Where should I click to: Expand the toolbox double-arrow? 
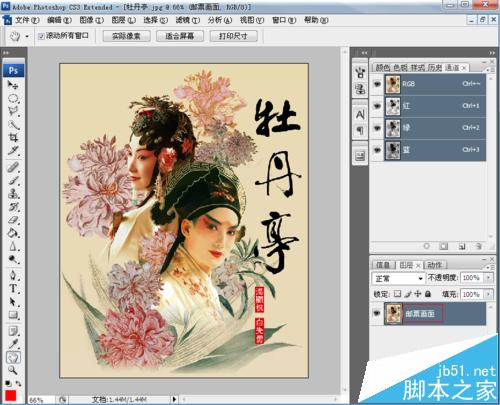(x=6, y=52)
